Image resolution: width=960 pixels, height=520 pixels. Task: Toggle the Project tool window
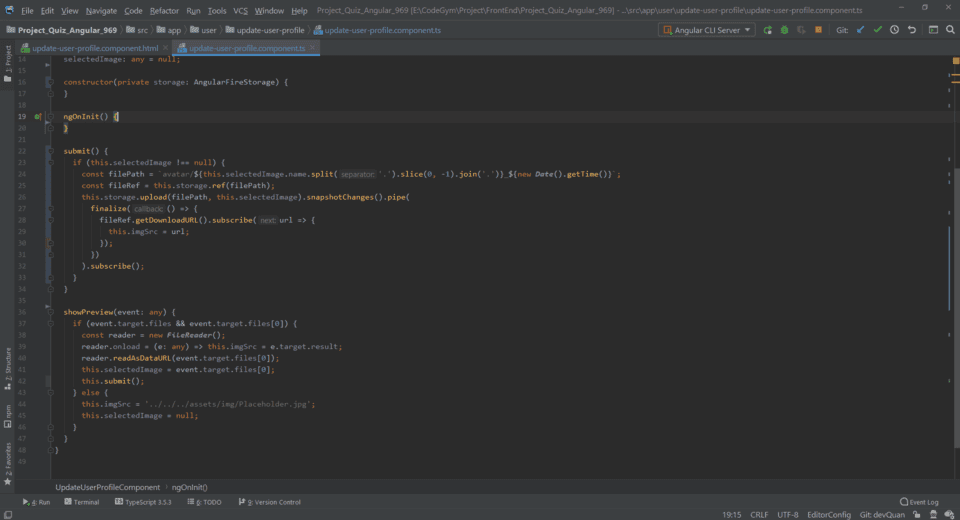pyautogui.click(x=8, y=58)
